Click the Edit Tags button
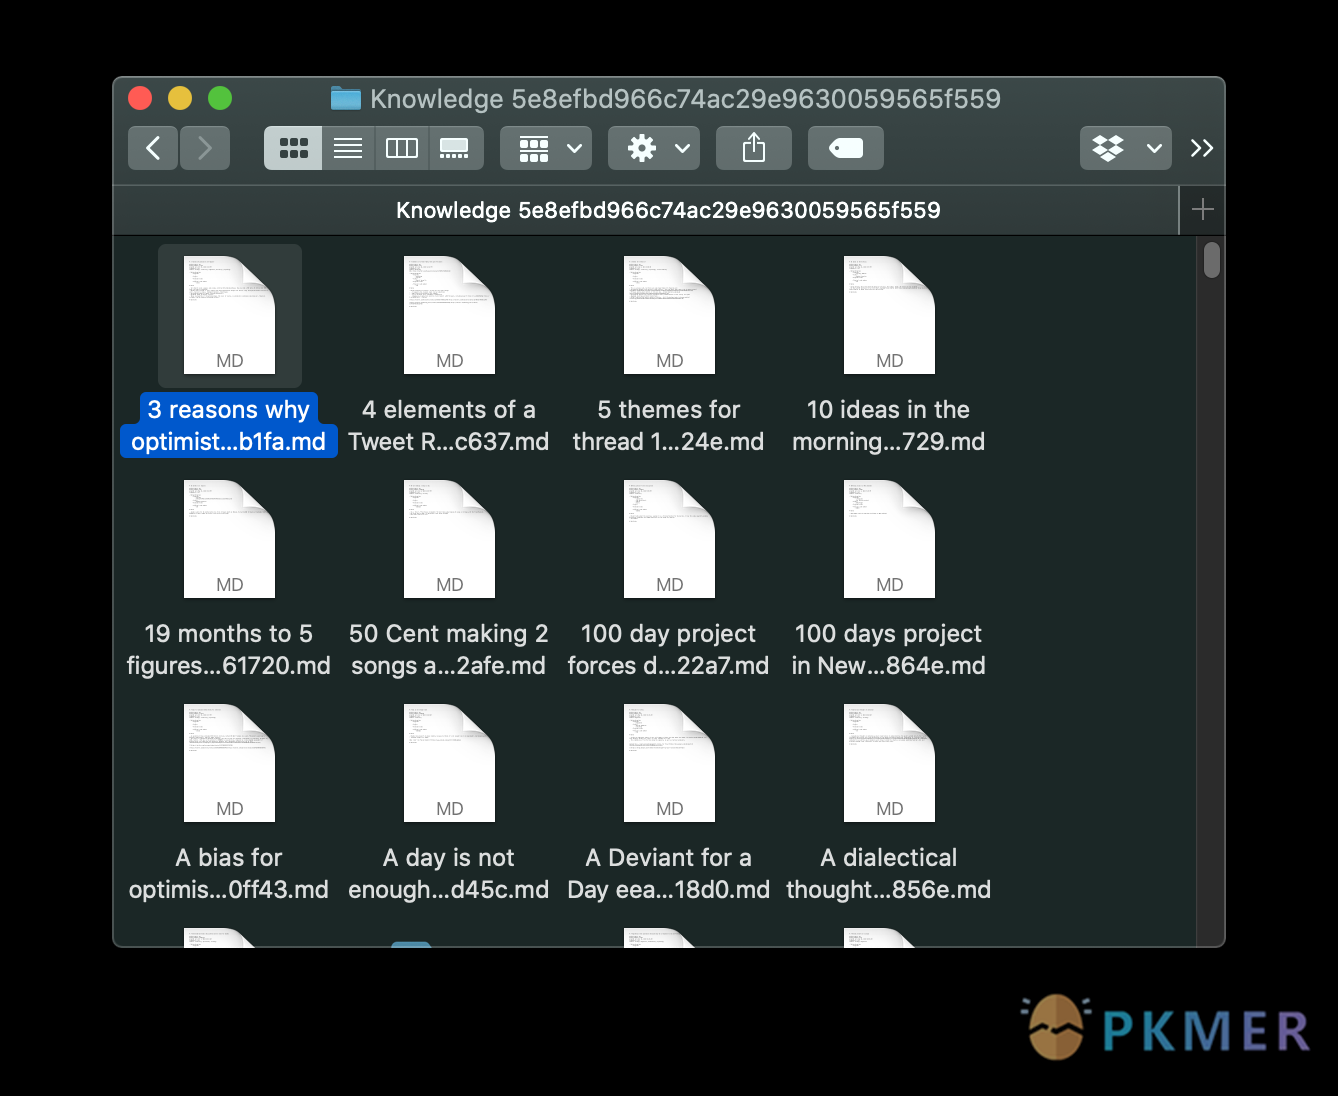 (846, 148)
